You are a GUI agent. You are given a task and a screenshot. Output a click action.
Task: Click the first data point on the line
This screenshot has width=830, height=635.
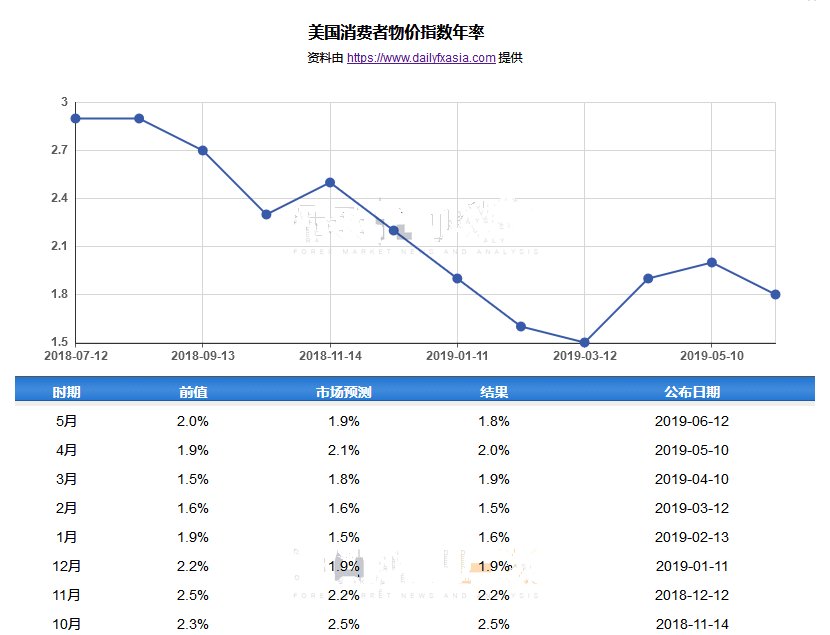pos(76,118)
